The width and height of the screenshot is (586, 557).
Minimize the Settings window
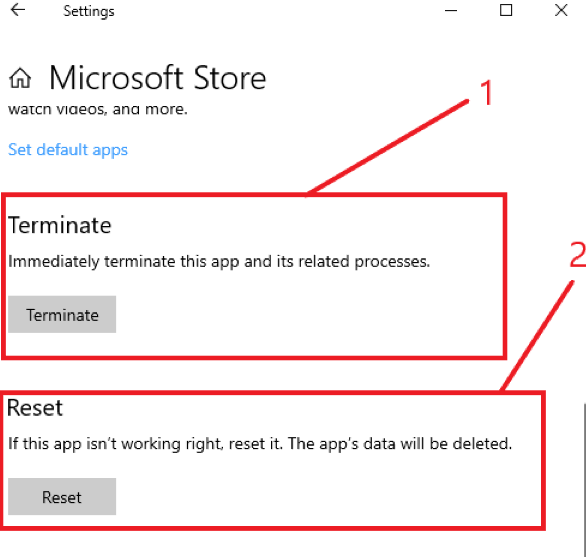click(x=451, y=10)
